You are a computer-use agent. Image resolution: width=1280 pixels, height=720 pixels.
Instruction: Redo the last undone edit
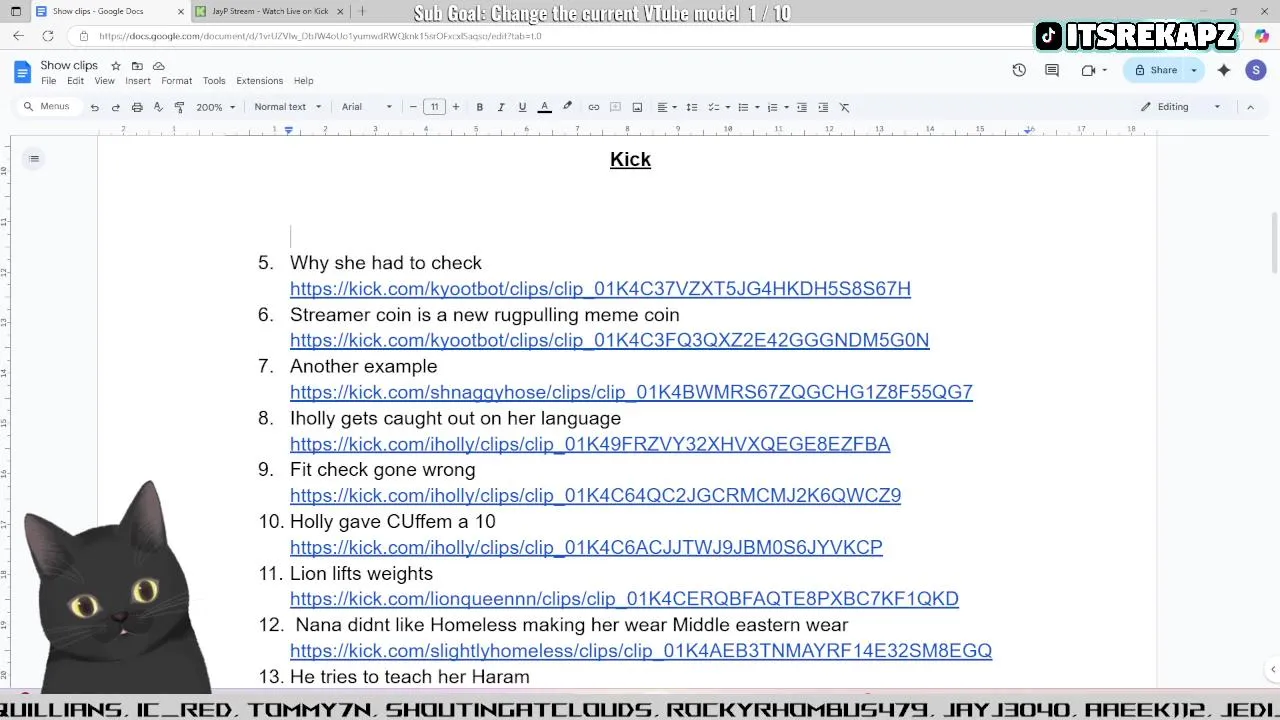coord(116,107)
